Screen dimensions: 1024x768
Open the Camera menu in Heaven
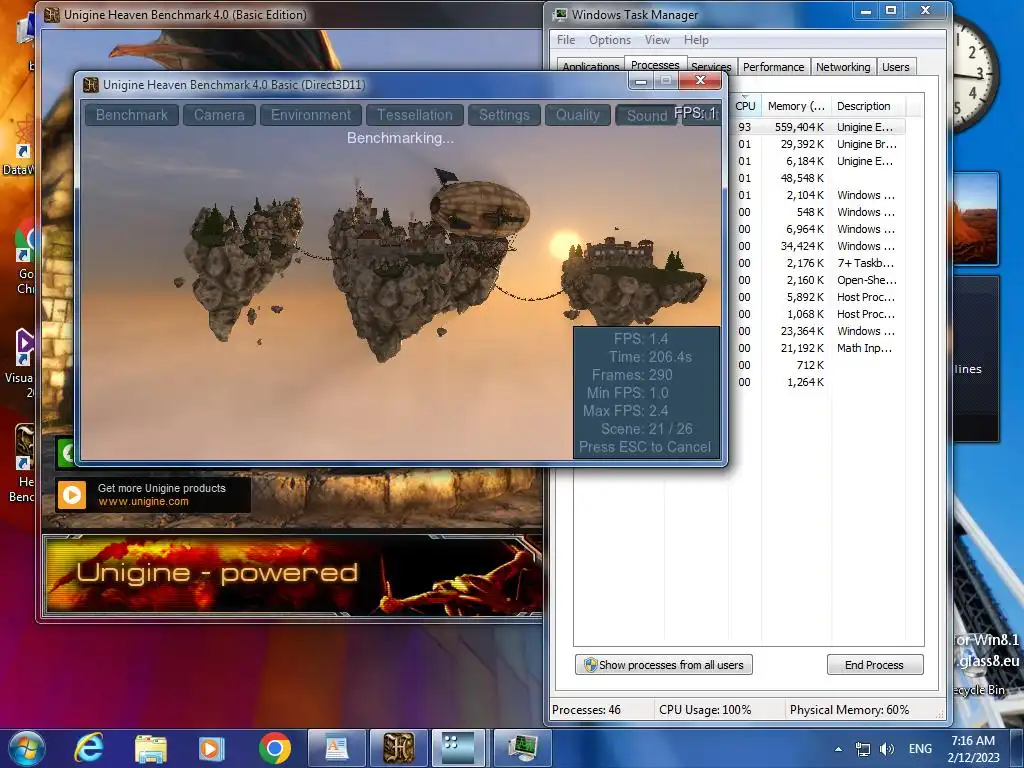[219, 115]
